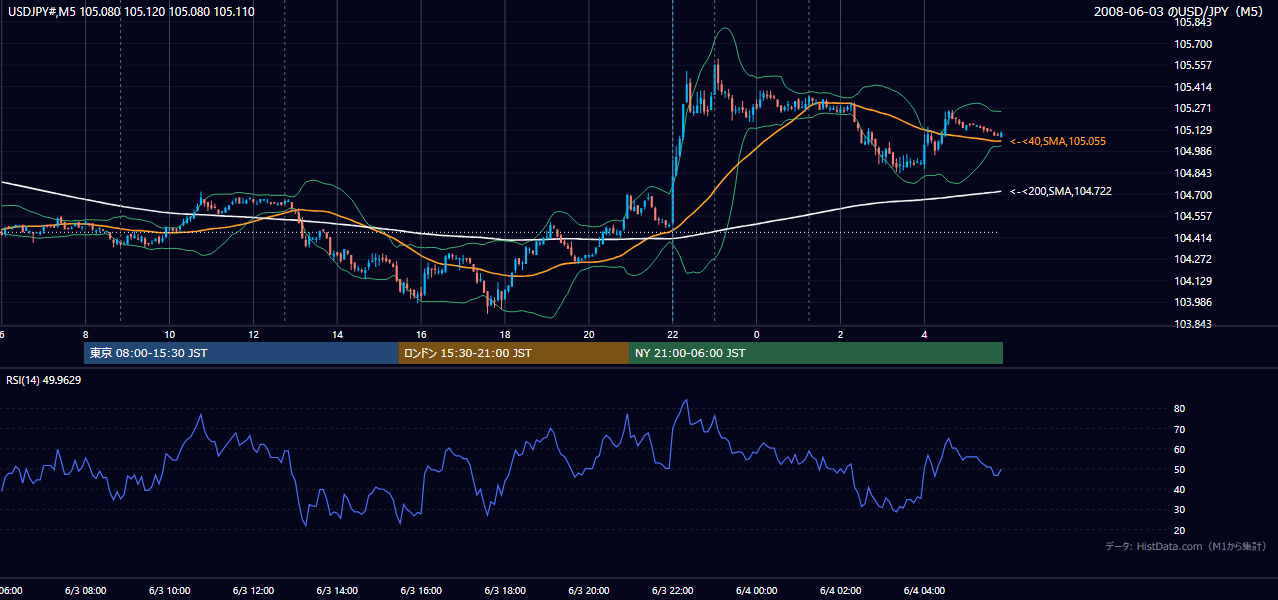Image resolution: width=1278 pixels, height=600 pixels.
Task: Click the 6/4 02:00 bottom time label
Action: coord(841,591)
